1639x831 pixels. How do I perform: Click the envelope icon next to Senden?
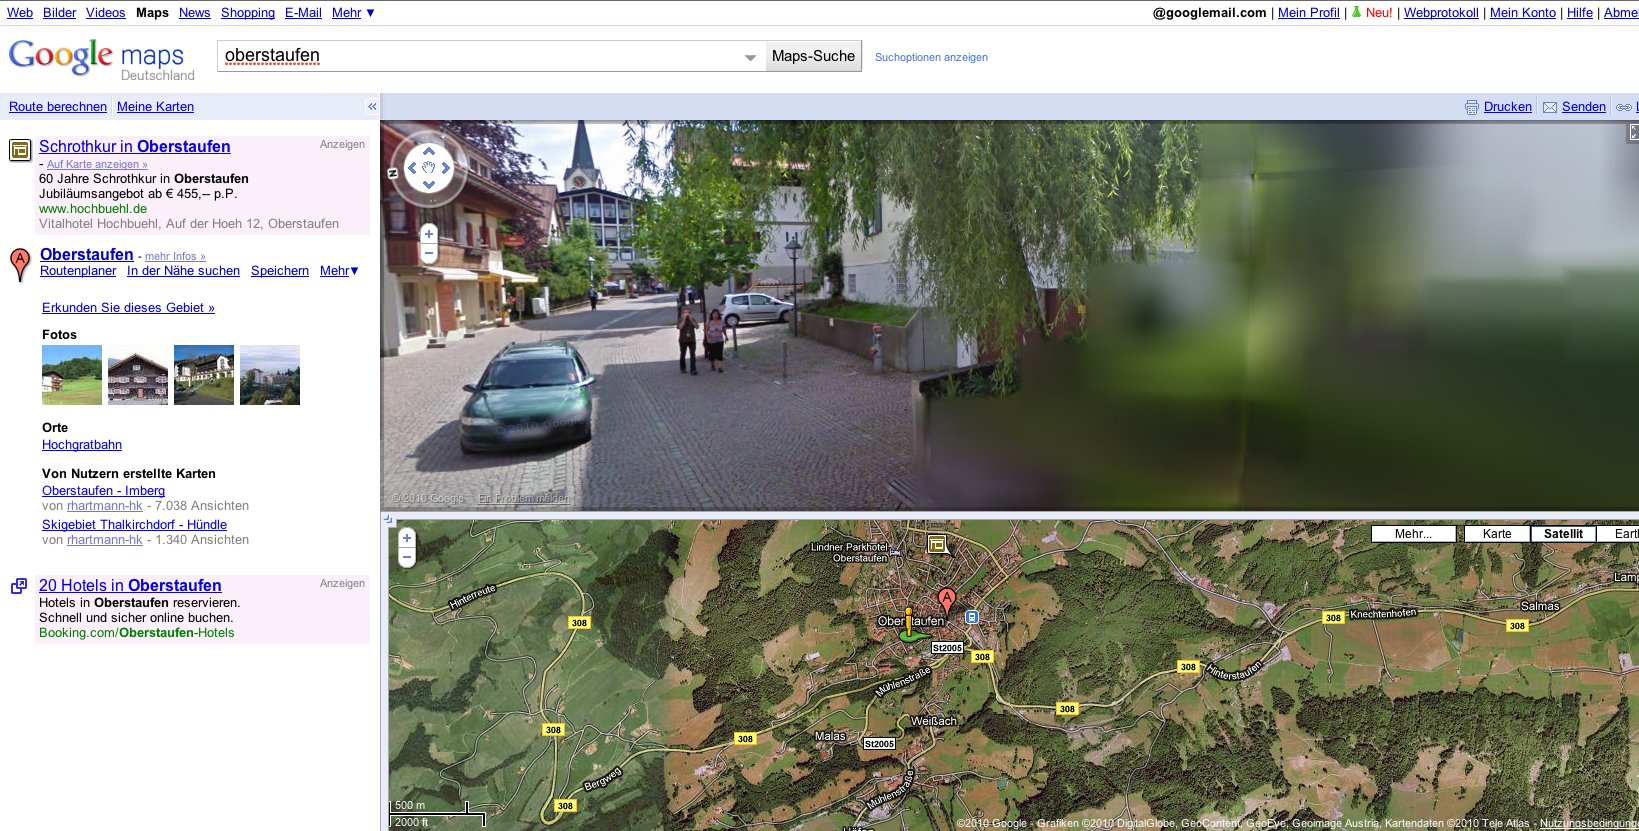tap(1550, 107)
